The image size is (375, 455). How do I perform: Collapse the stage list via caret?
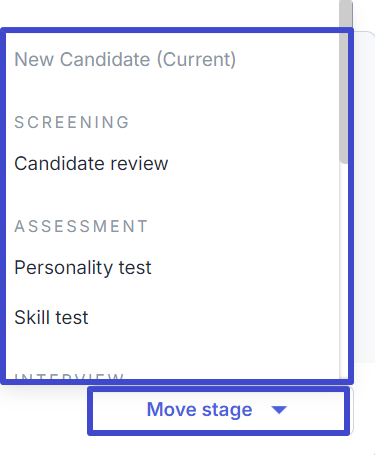coord(279,410)
